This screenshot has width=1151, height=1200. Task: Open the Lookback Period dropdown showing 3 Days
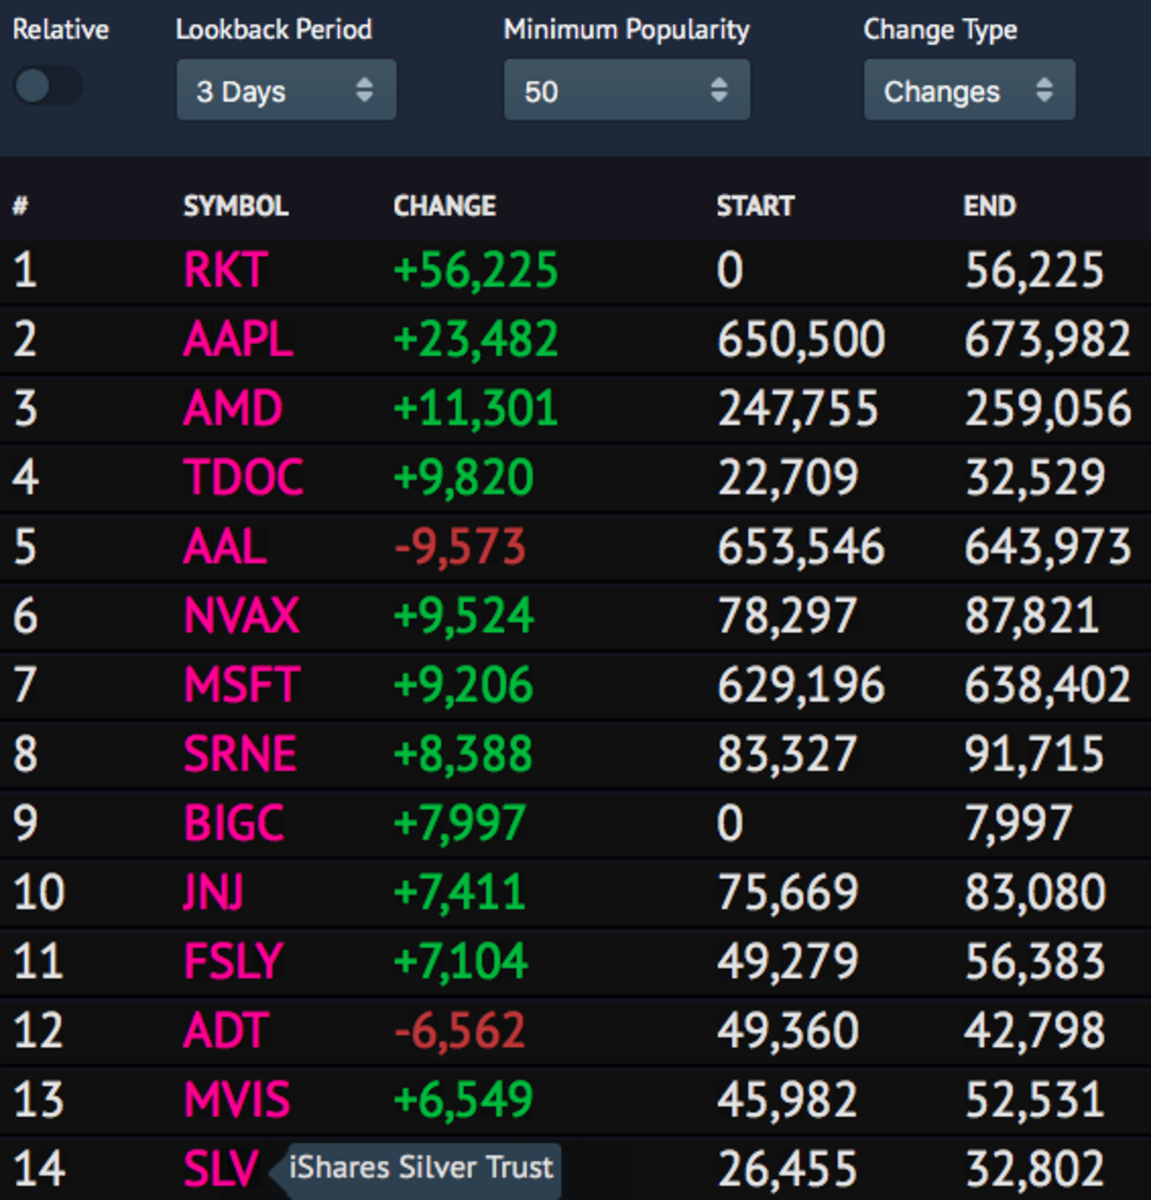pyautogui.click(x=286, y=90)
